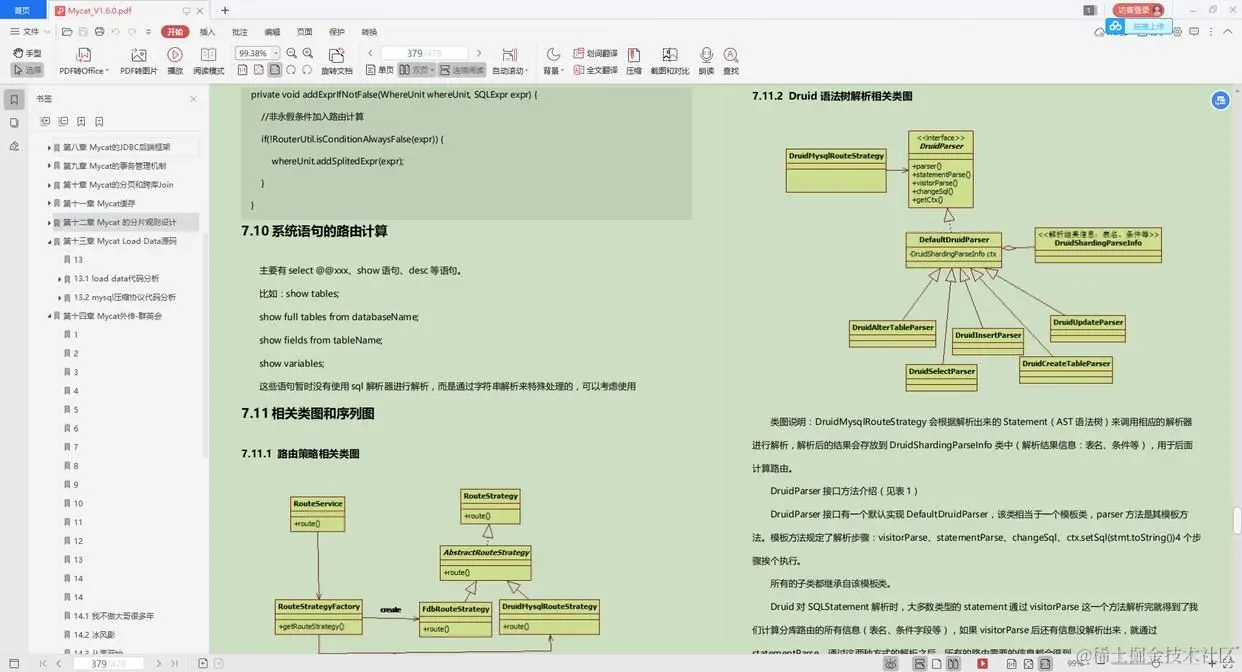Open 自动滚动 auto scroll options
This screenshot has height=672, width=1242.
coord(509,61)
